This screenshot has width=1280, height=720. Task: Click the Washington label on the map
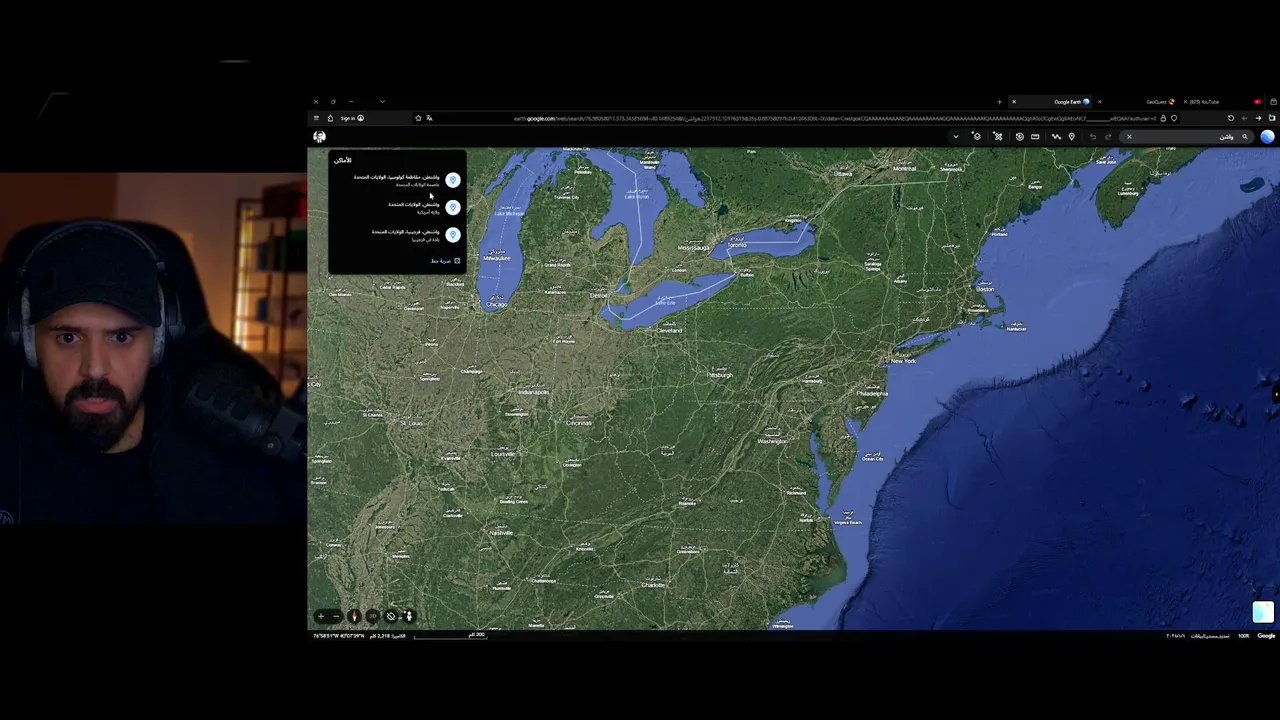[x=772, y=441]
